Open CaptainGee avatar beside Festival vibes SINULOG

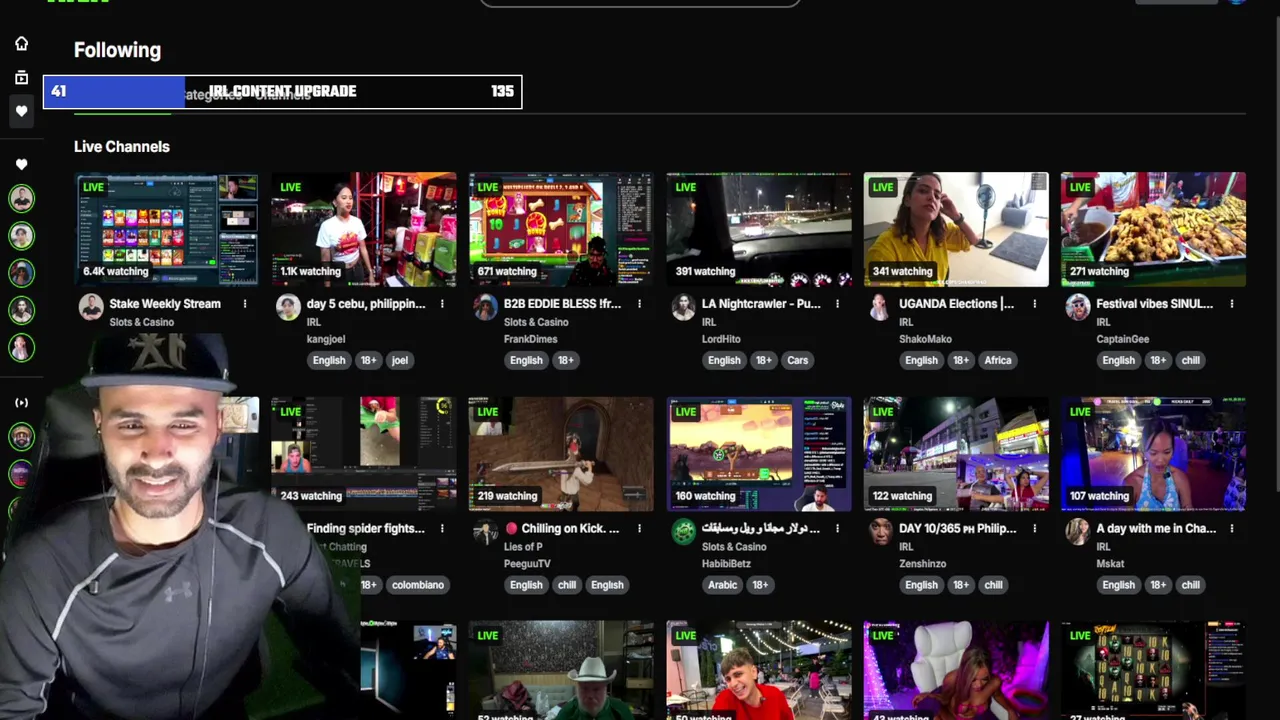click(1077, 307)
